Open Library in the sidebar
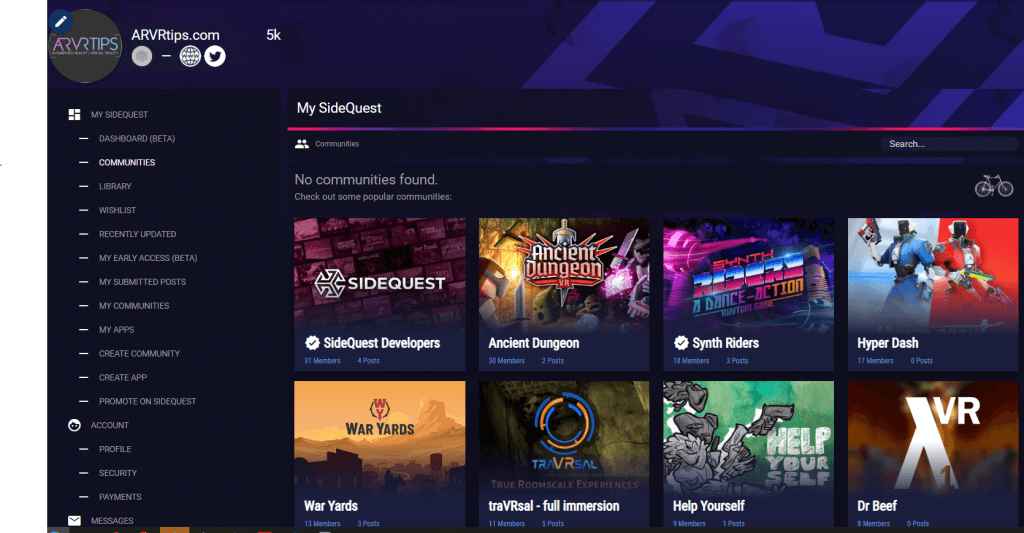This screenshot has width=1024, height=533. click(115, 186)
